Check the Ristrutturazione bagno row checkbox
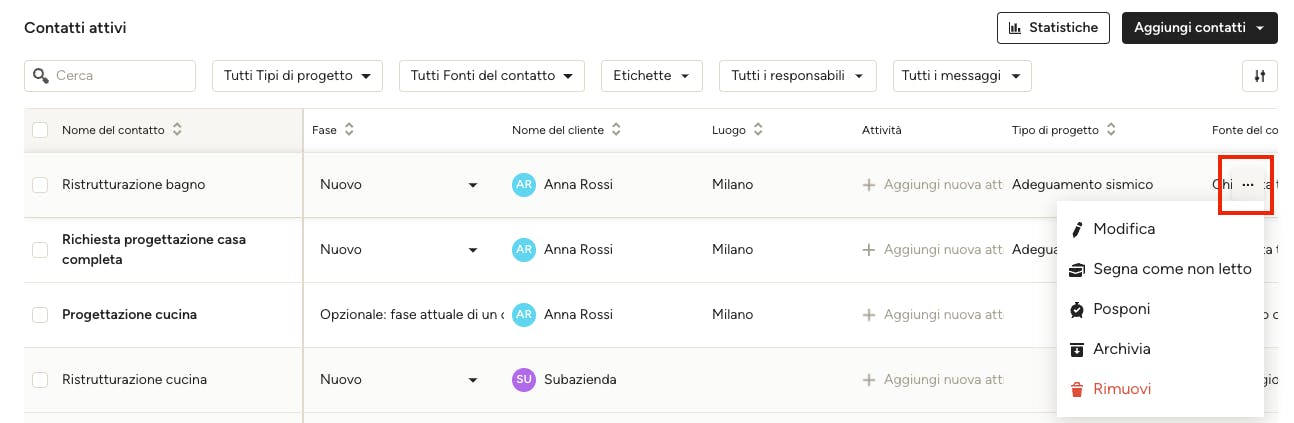Viewport: 1294px width, 423px height. pos(40,185)
